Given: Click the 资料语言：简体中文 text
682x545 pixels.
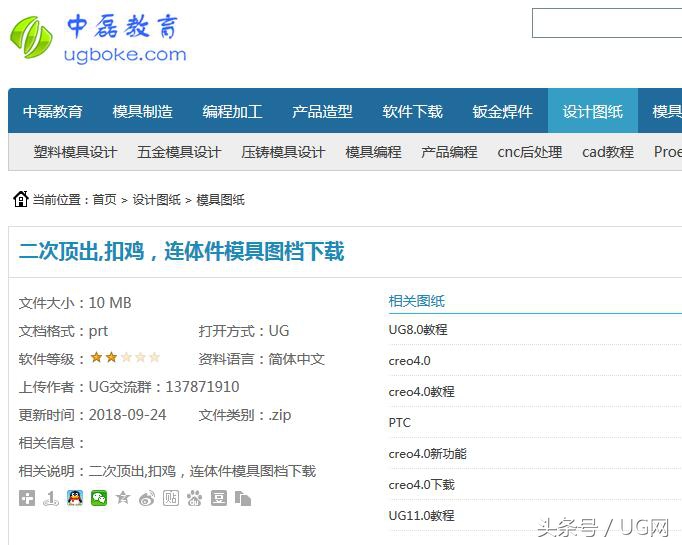Looking at the screenshot, I should (261, 359).
